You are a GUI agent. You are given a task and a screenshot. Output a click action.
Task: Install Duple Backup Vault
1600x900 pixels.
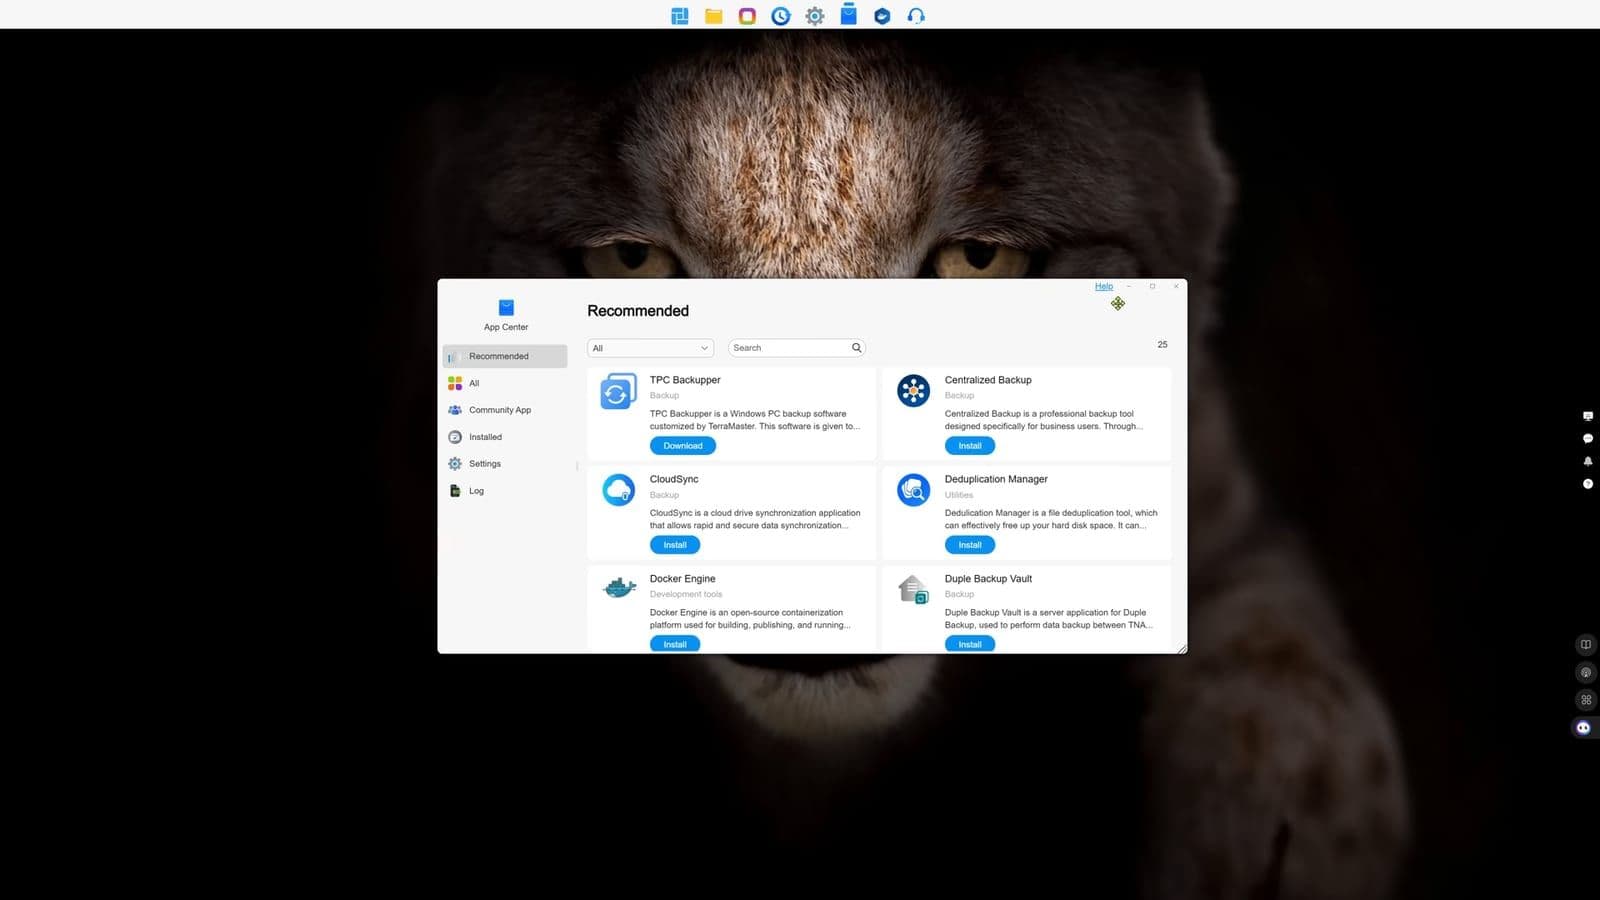(x=970, y=644)
